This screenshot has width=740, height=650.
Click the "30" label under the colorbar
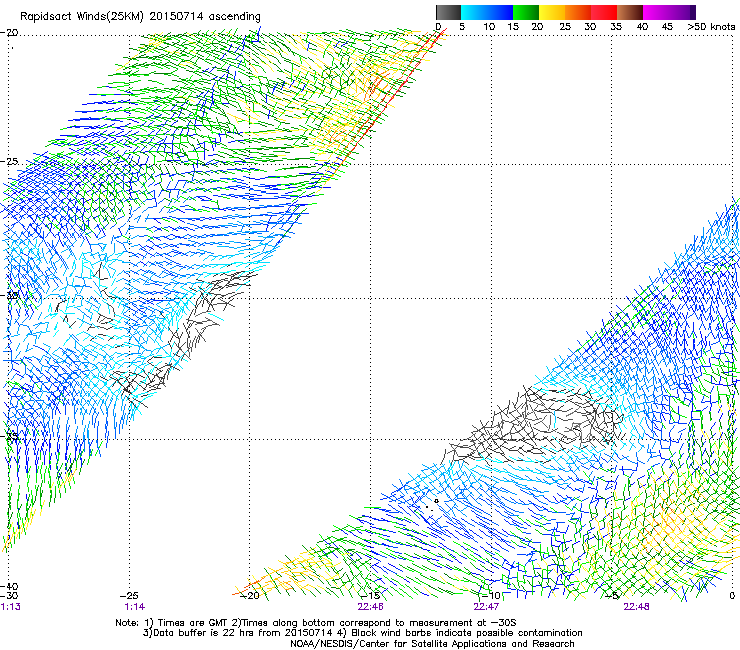(x=590, y=27)
